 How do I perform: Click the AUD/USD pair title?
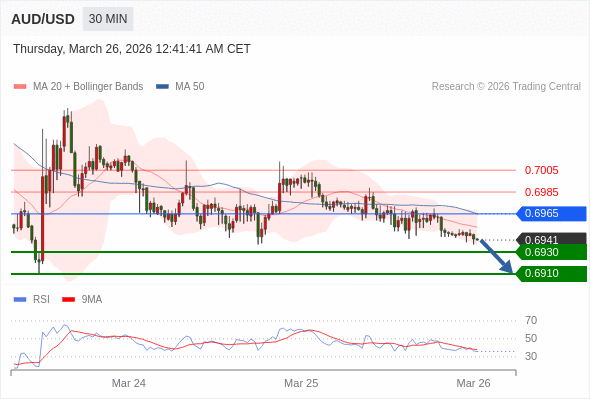43,19
